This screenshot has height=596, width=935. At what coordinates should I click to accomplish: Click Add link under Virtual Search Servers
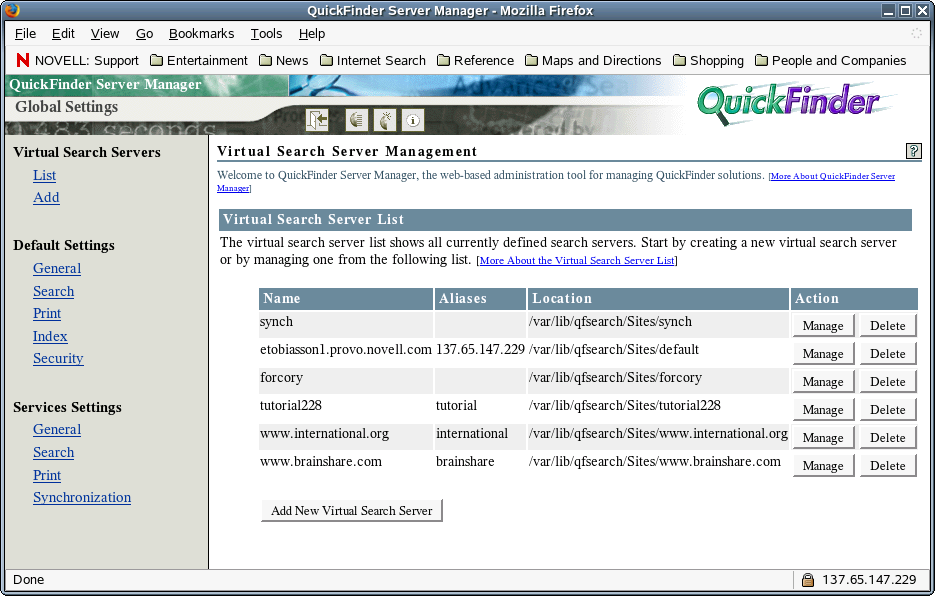pos(46,197)
